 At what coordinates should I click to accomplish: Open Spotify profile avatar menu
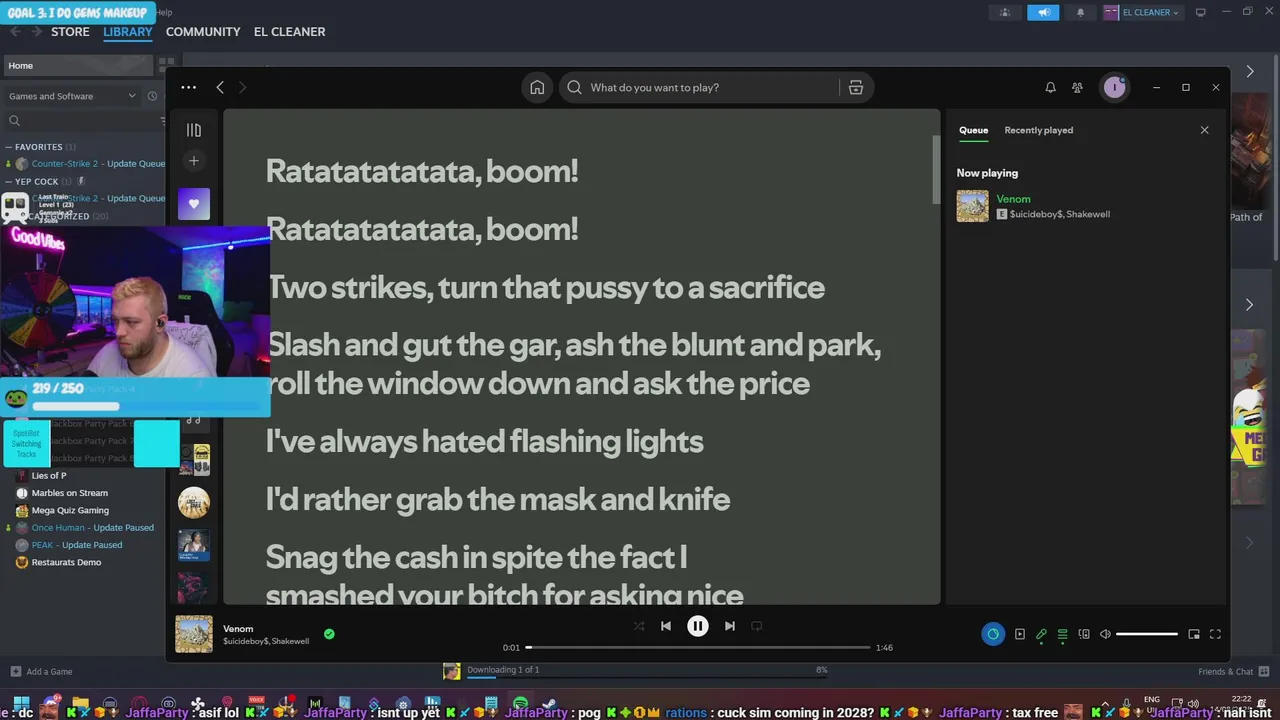[1114, 87]
